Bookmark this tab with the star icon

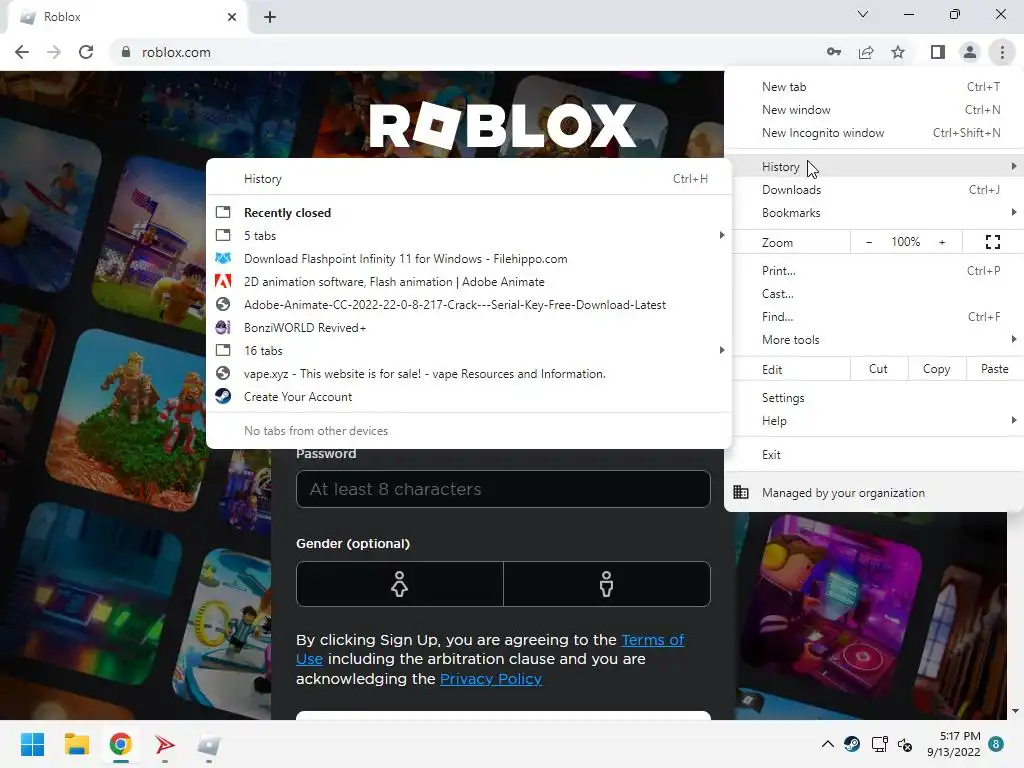(898, 52)
